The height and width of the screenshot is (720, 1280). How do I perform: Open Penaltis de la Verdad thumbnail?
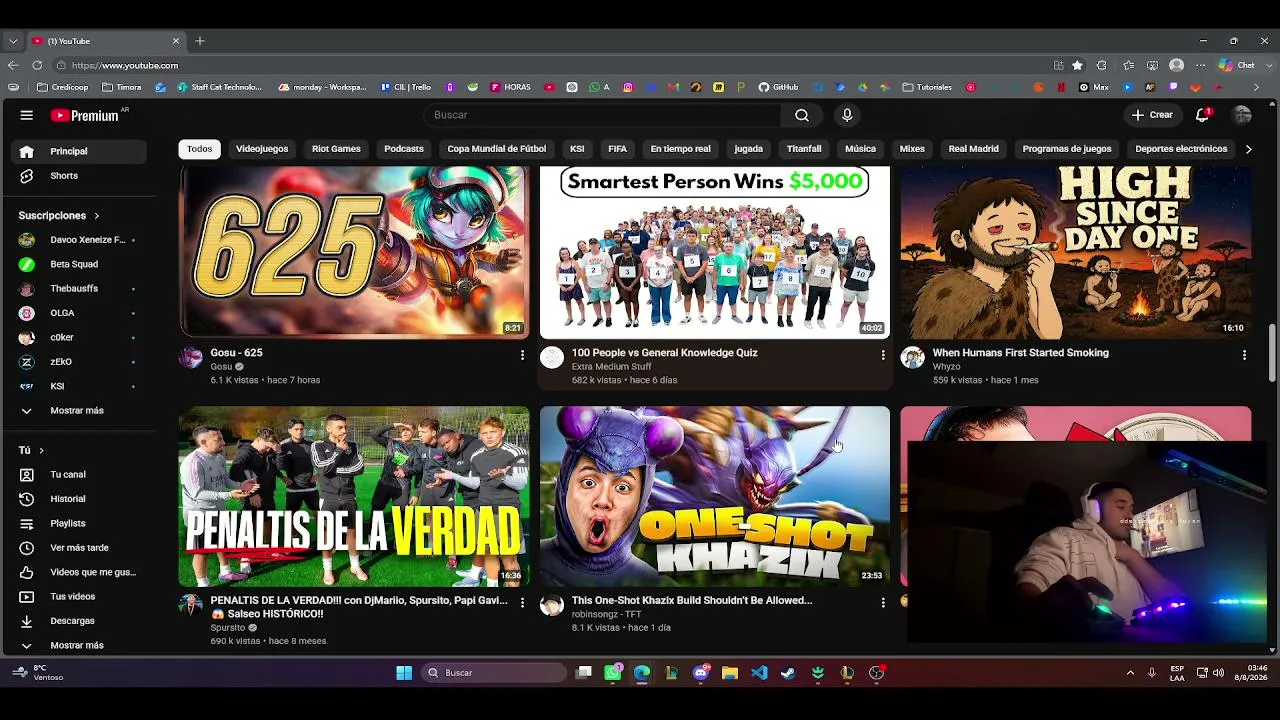[354, 496]
